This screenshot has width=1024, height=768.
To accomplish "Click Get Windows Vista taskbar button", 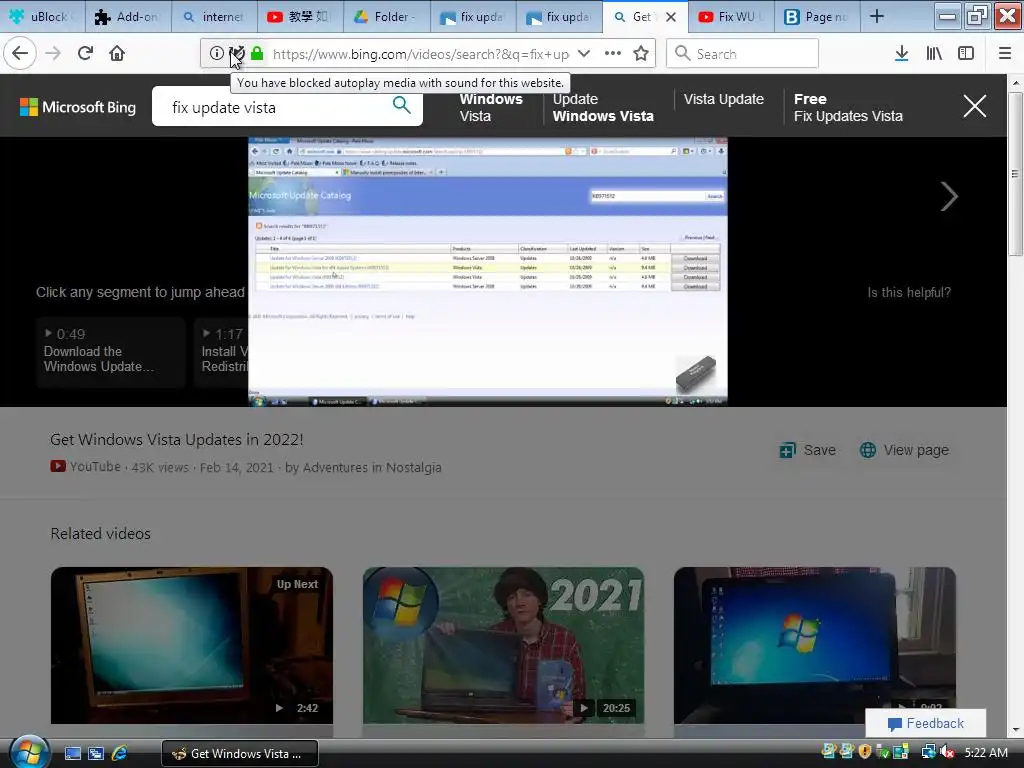I will [240, 754].
